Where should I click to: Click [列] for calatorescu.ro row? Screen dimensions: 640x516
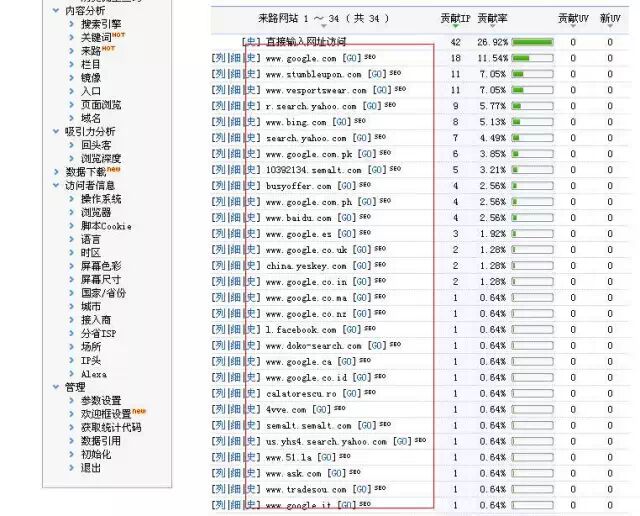point(219,393)
